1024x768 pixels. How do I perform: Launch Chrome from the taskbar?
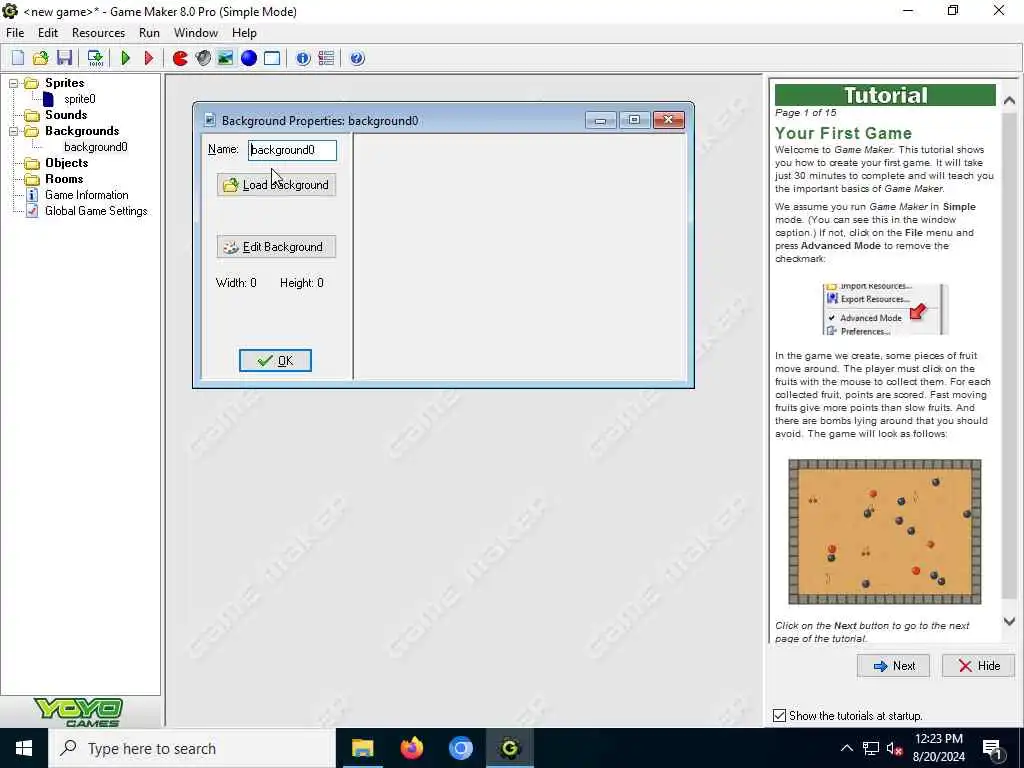coord(460,748)
